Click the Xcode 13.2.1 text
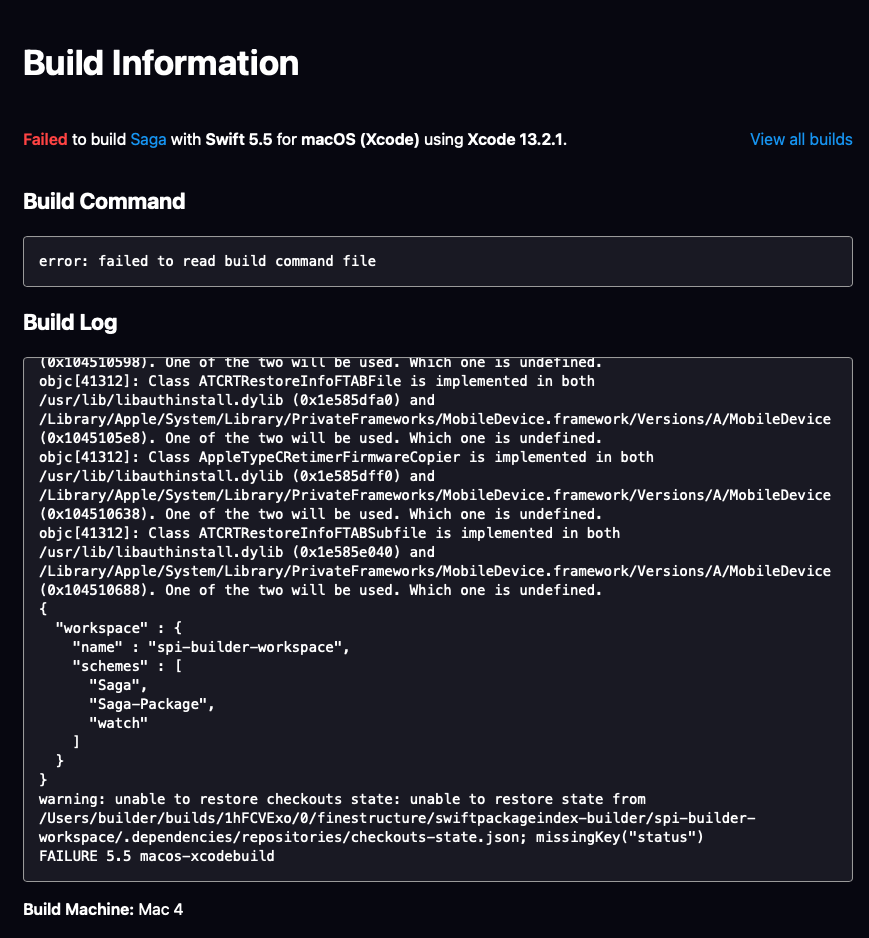 click(515, 139)
